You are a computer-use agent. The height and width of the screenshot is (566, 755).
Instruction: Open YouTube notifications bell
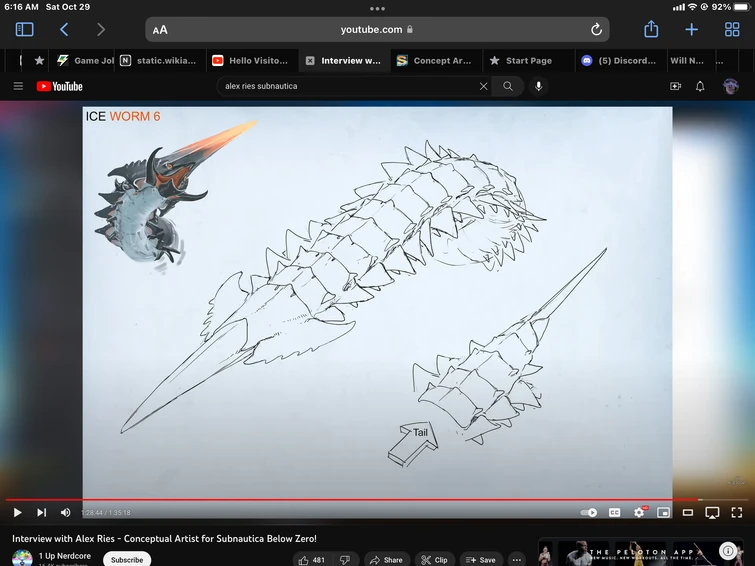(700, 86)
